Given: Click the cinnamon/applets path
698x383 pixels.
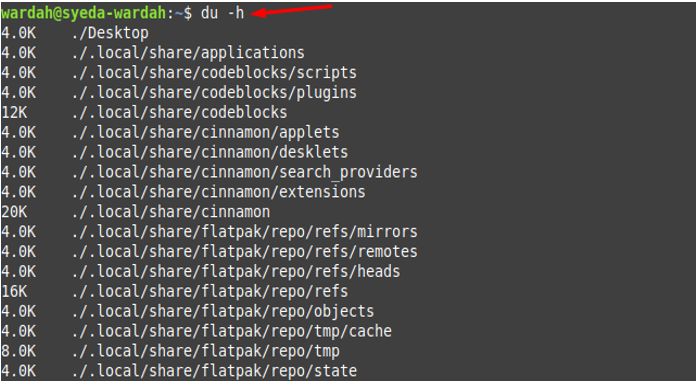Looking at the screenshot, I should coord(205,132).
